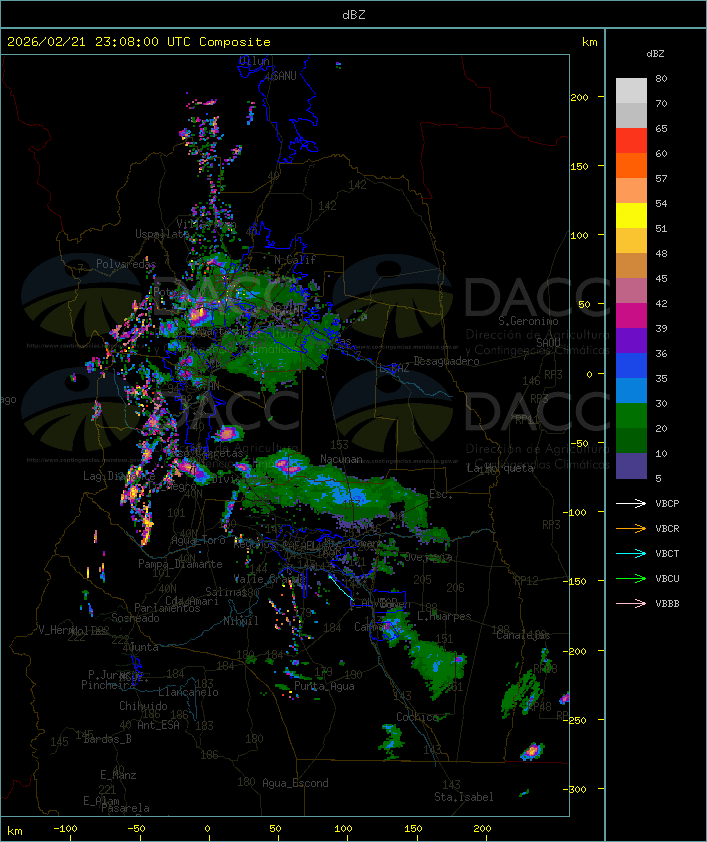Click the S.Geronimo place label

(528, 321)
